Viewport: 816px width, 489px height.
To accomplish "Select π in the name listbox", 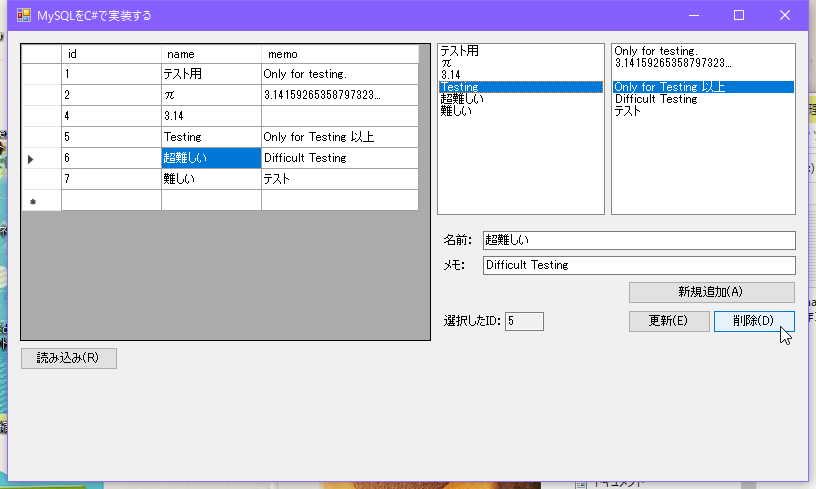I will [520, 63].
